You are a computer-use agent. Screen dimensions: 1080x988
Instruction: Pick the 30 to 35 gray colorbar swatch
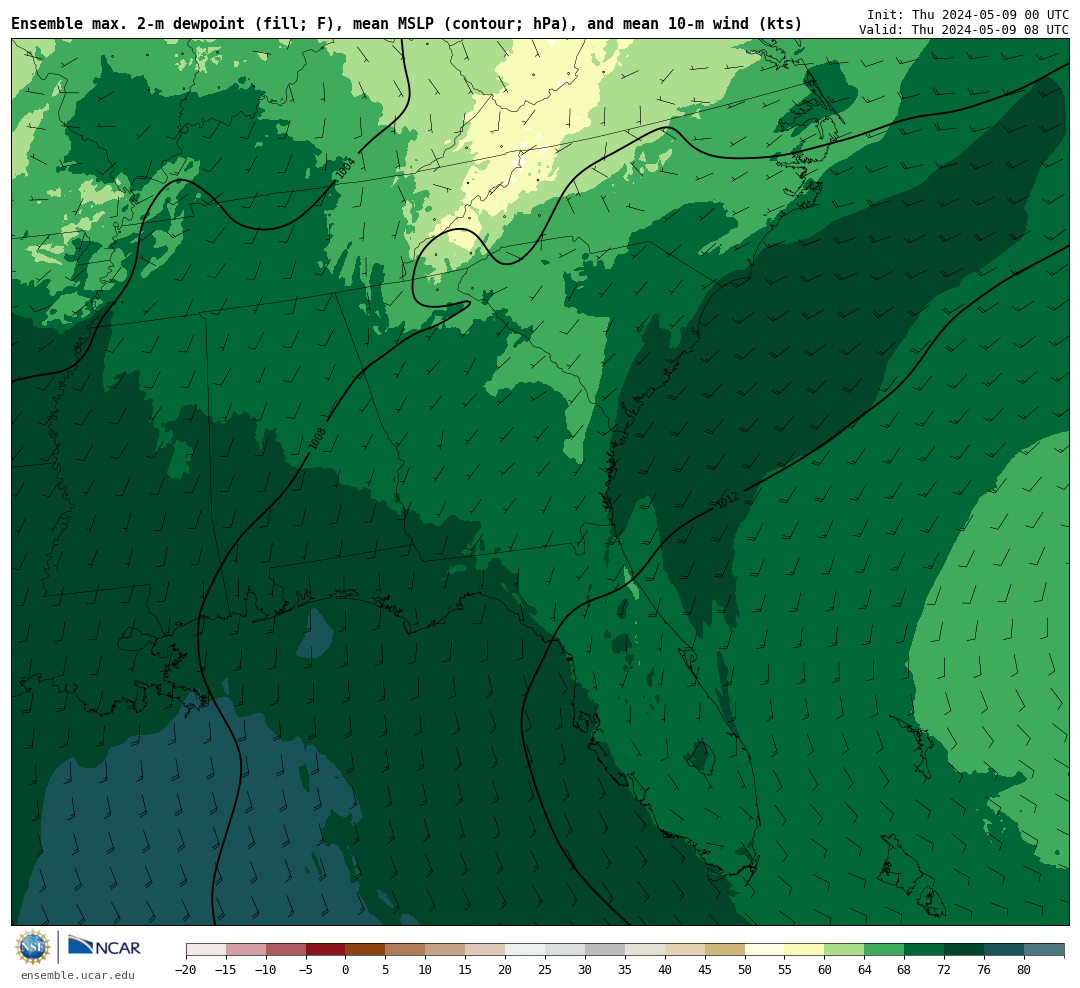[605, 950]
